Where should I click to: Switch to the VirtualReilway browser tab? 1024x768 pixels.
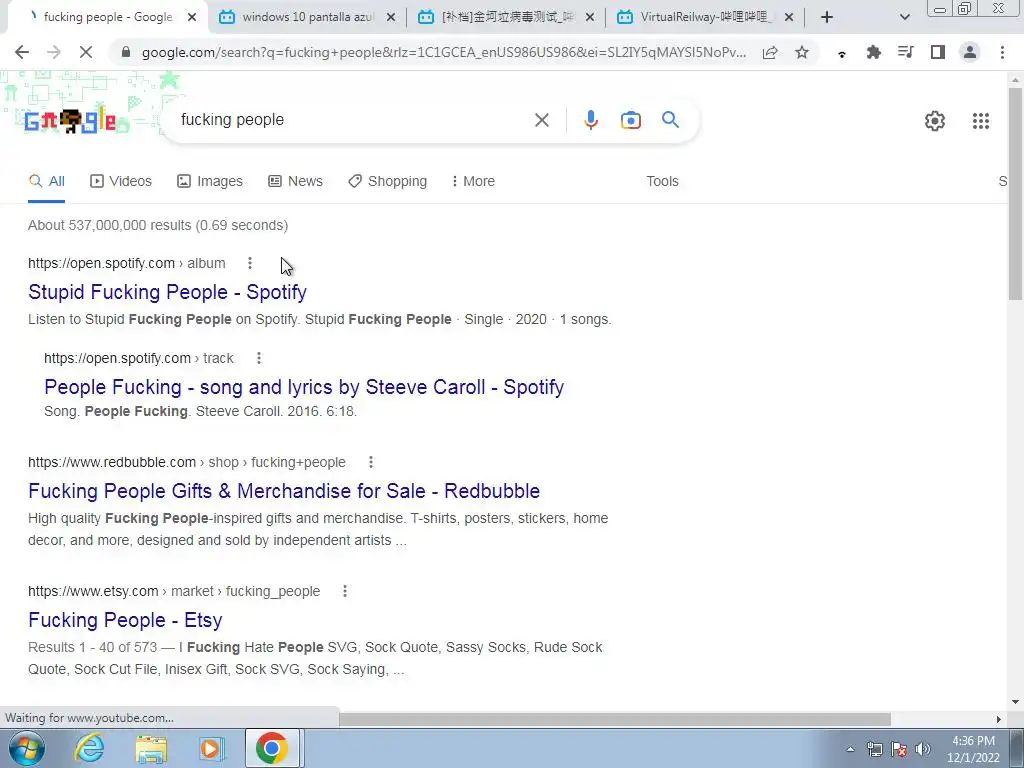(x=704, y=17)
